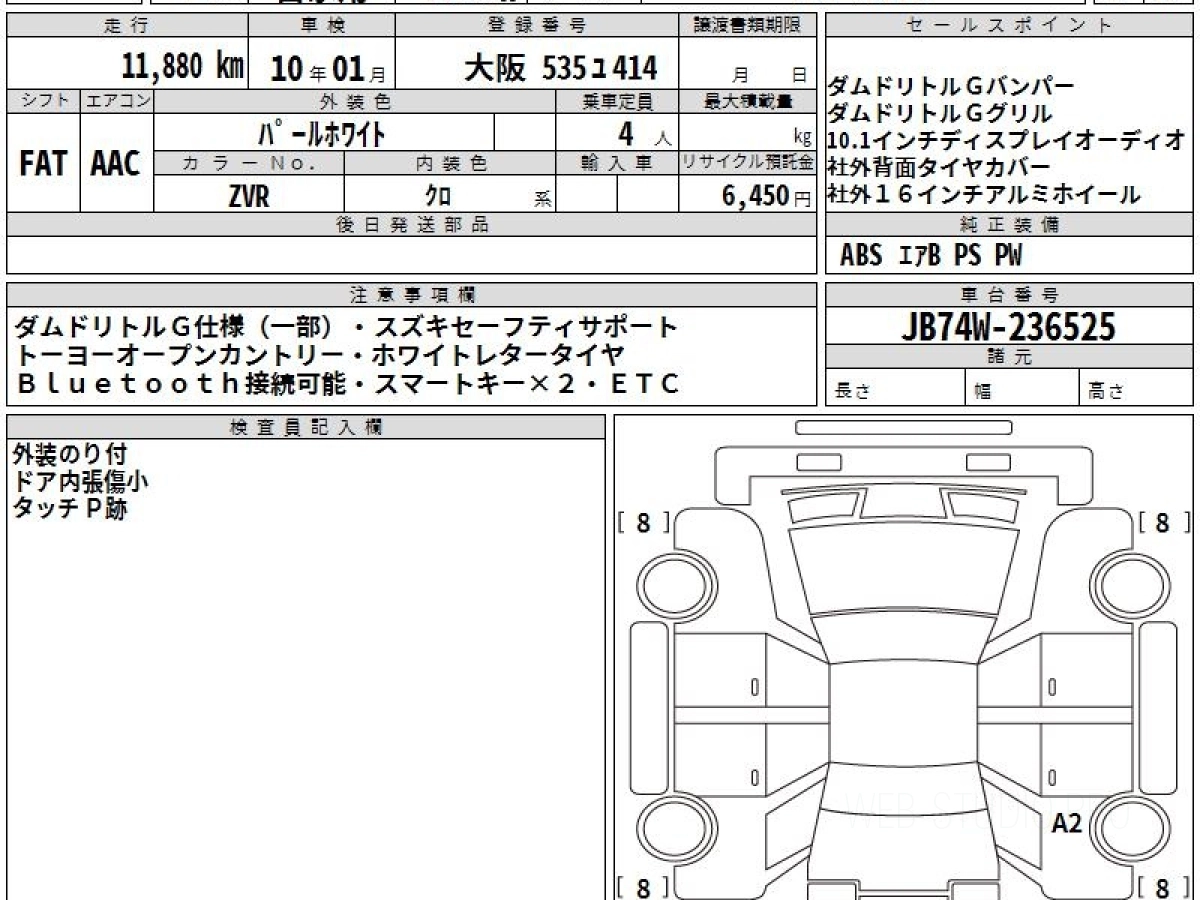This screenshot has height=900, width=1200.
Task: Click the 車台番号 header
Action: [x=1010, y=295]
